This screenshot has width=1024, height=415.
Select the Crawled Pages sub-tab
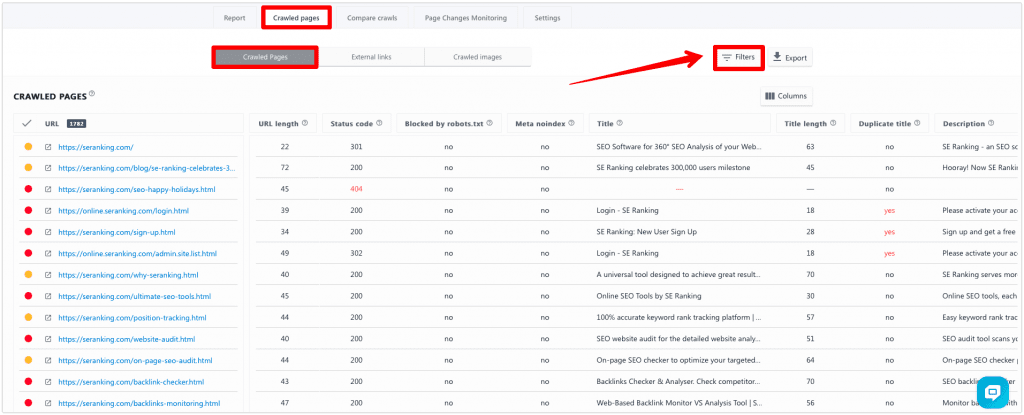(265, 57)
